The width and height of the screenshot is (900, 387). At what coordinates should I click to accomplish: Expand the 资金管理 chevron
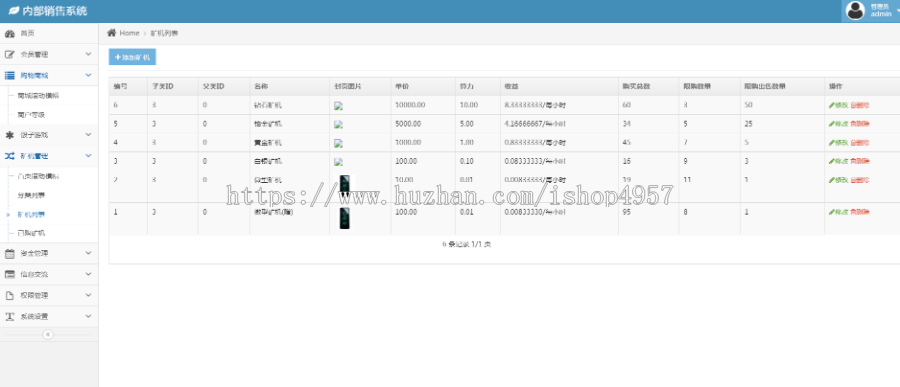click(88, 253)
